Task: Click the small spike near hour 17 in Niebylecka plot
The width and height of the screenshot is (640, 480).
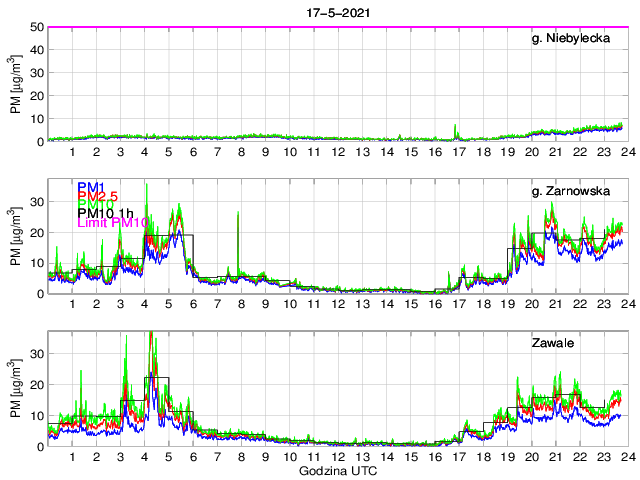Action: coord(455,127)
